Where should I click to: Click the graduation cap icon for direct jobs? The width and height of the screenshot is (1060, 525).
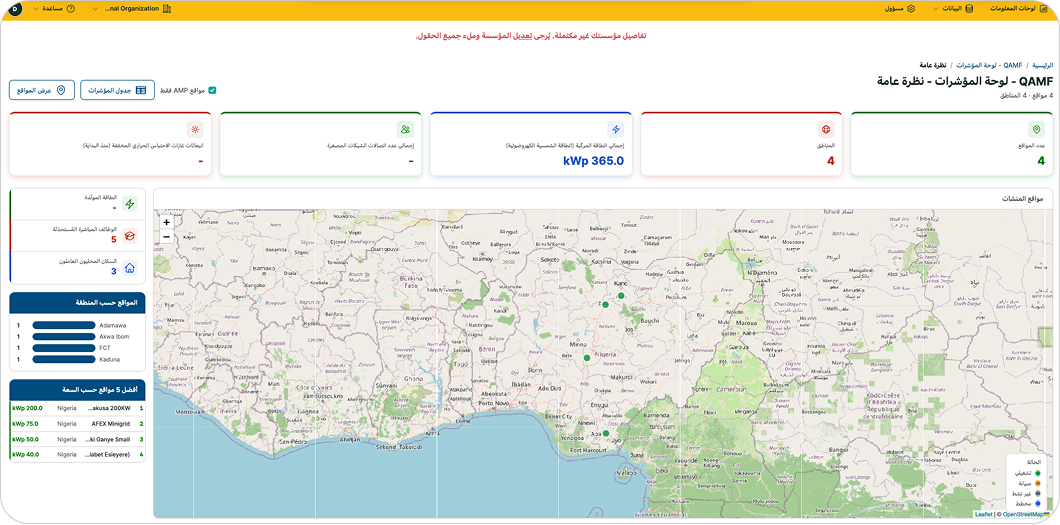130,236
